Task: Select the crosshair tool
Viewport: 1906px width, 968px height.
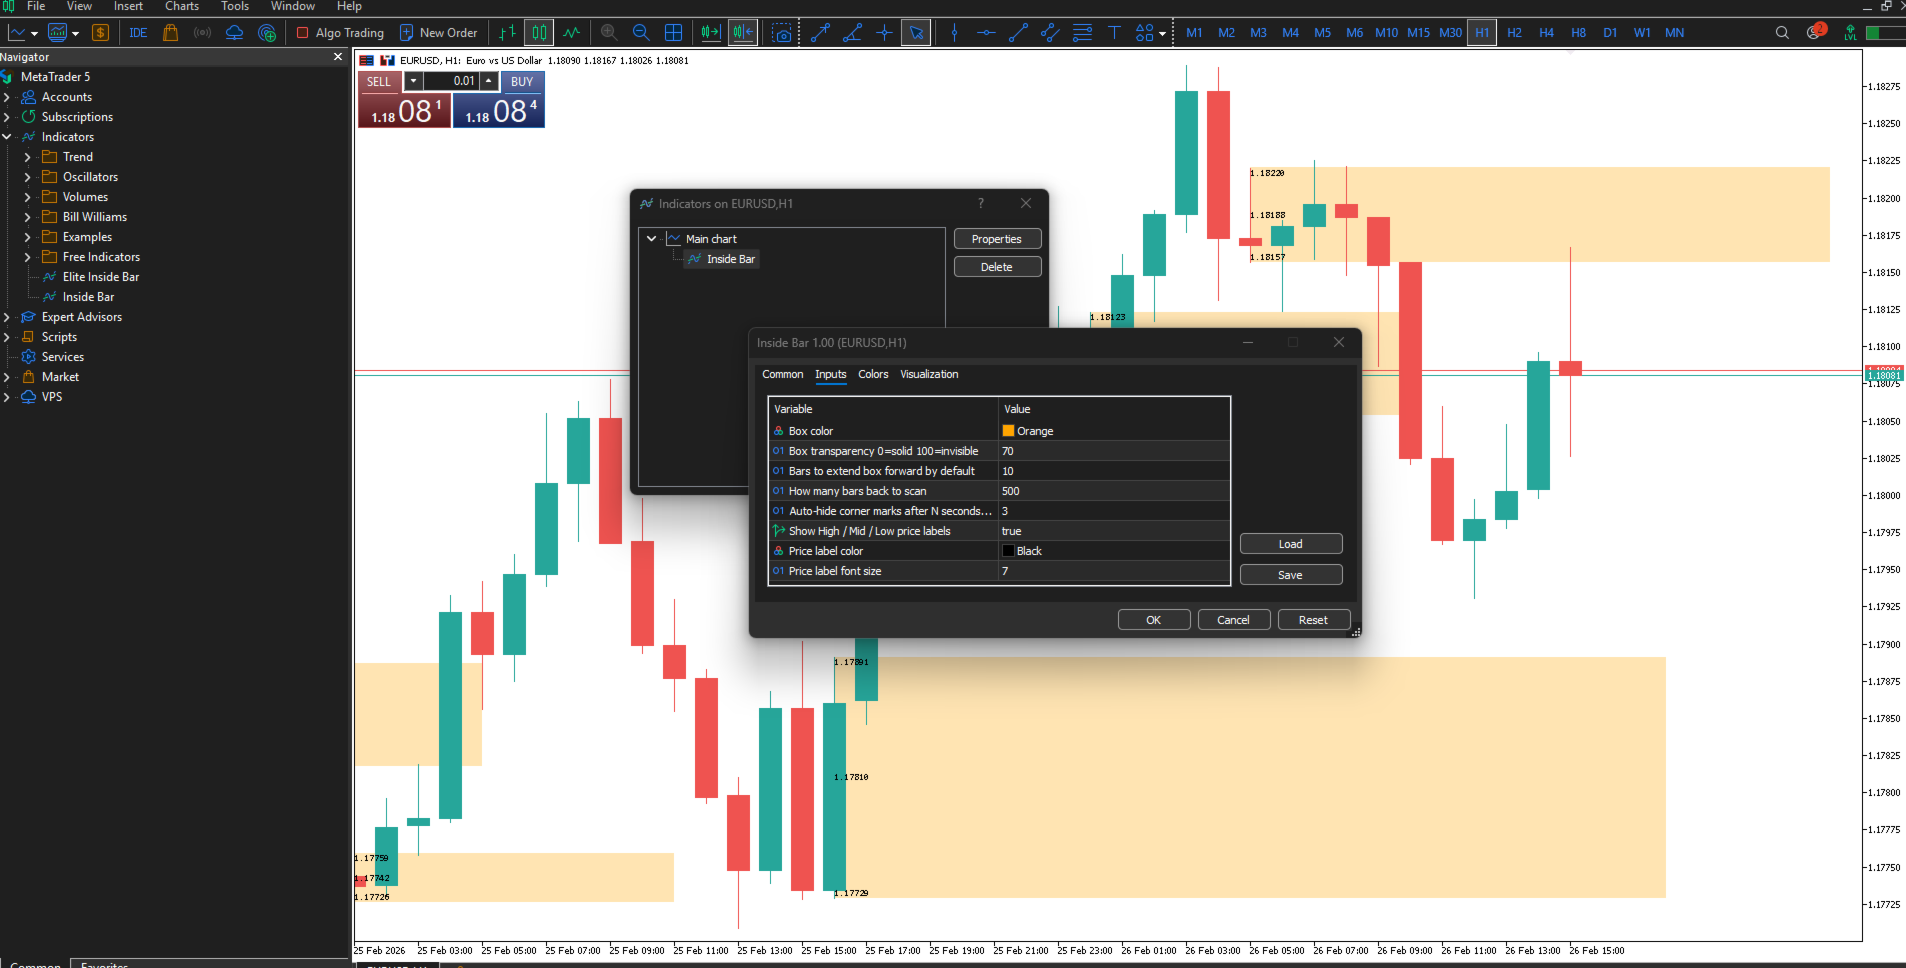Action: pyautogui.click(x=884, y=33)
